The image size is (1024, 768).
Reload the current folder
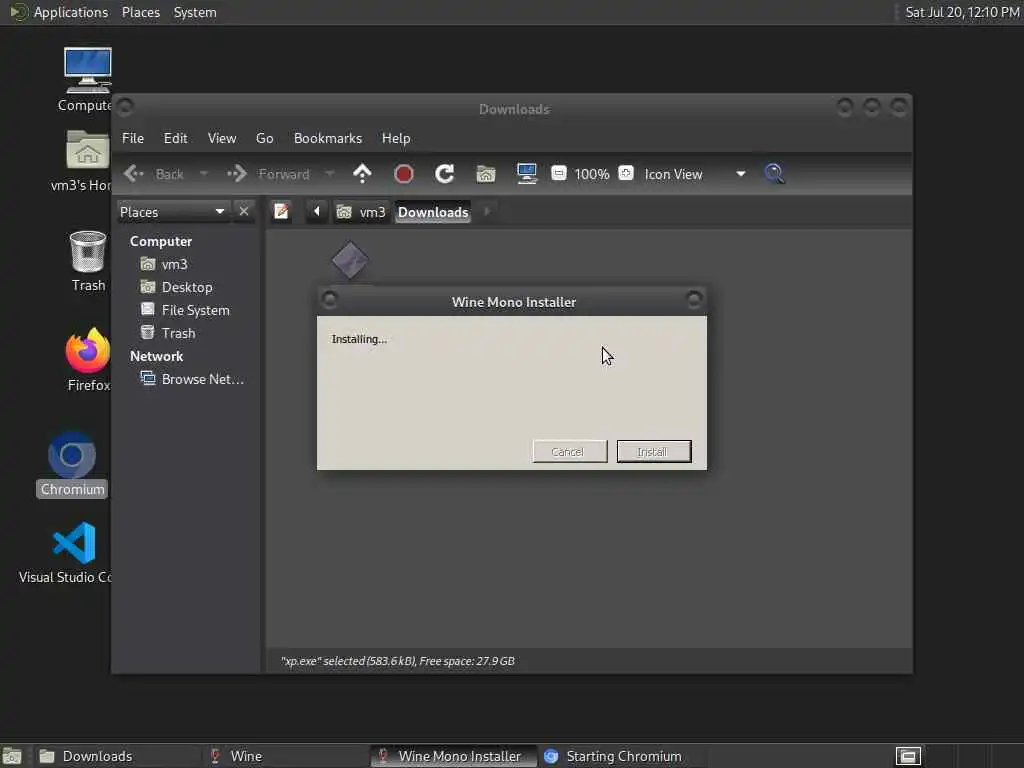point(444,174)
